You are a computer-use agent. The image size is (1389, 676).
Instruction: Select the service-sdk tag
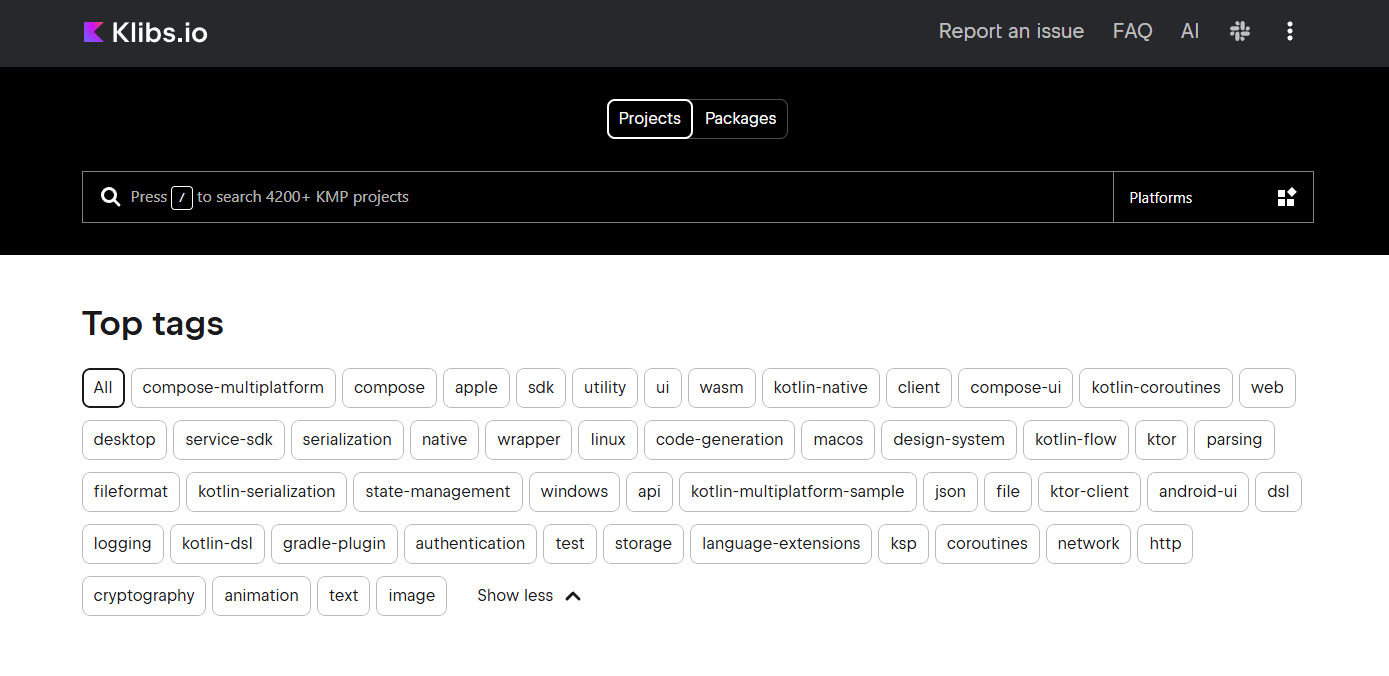coord(229,440)
